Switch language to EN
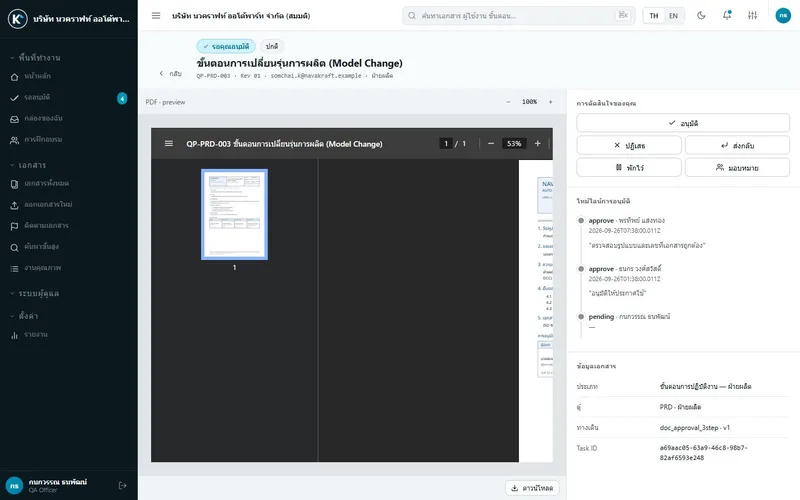 coord(673,16)
